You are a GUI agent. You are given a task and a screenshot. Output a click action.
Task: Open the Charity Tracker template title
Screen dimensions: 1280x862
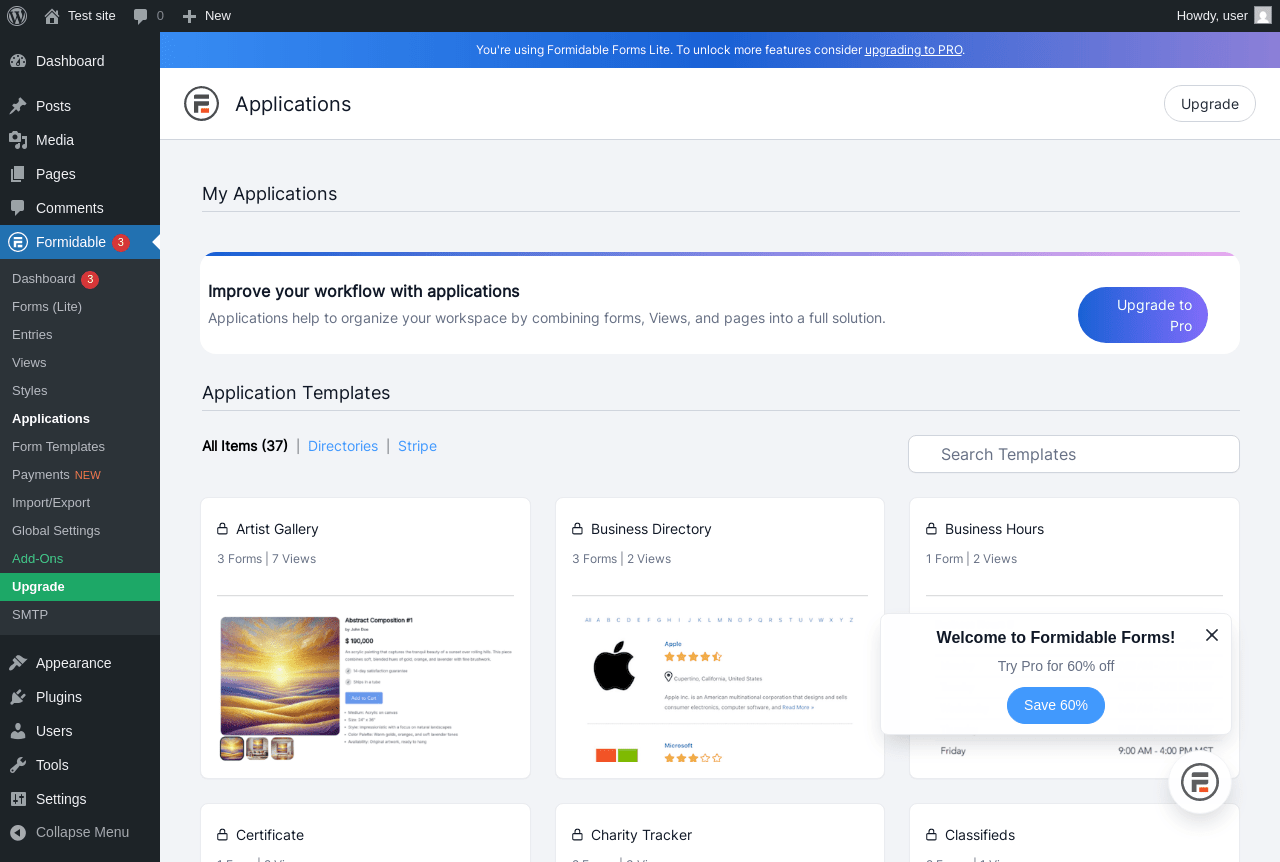pyautogui.click(x=641, y=835)
